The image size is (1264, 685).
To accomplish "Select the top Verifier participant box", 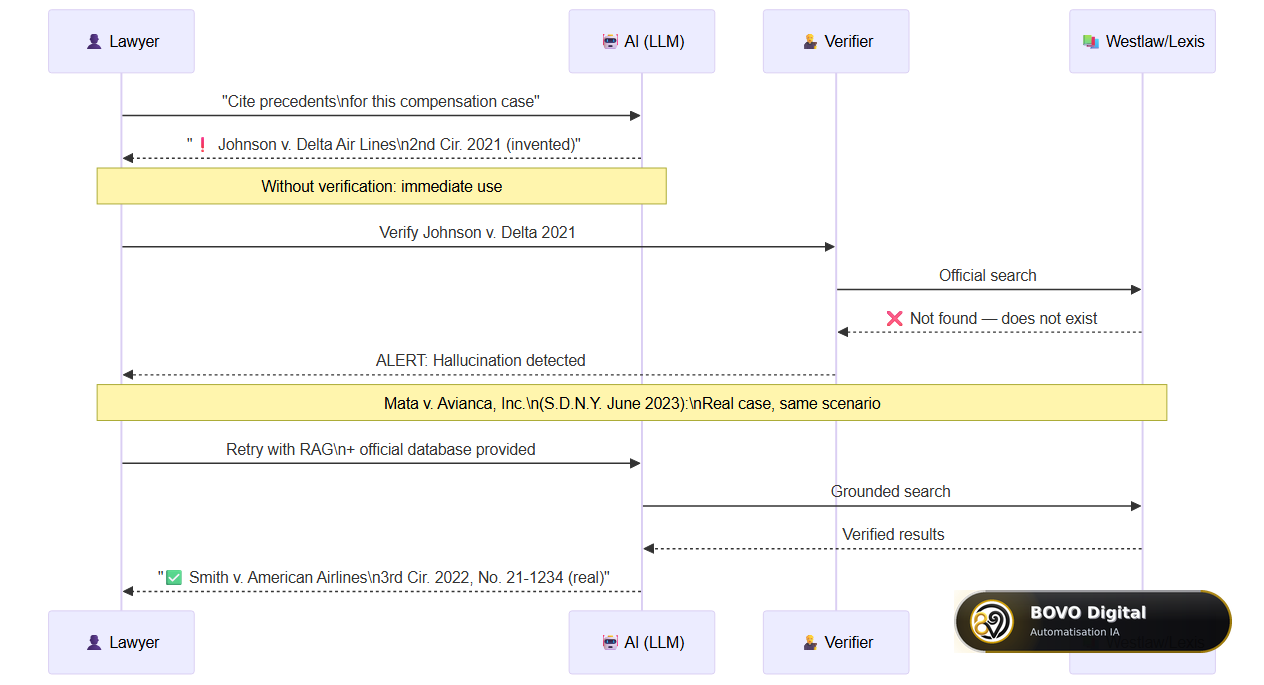I will pyautogui.click(x=836, y=42).
